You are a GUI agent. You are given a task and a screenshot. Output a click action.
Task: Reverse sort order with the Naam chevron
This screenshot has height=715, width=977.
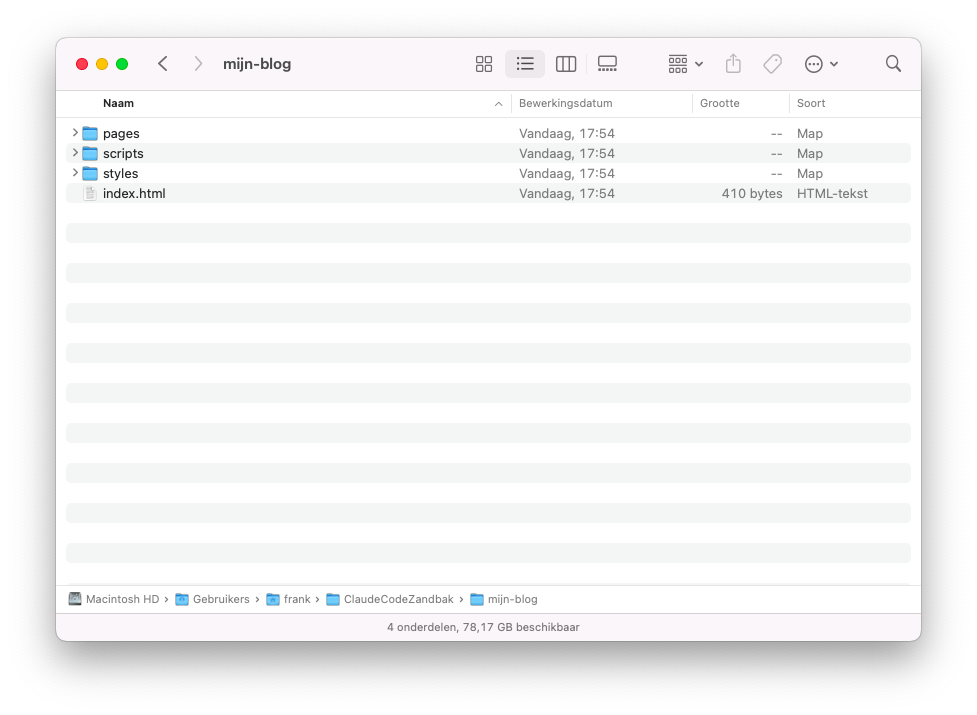coord(498,103)
